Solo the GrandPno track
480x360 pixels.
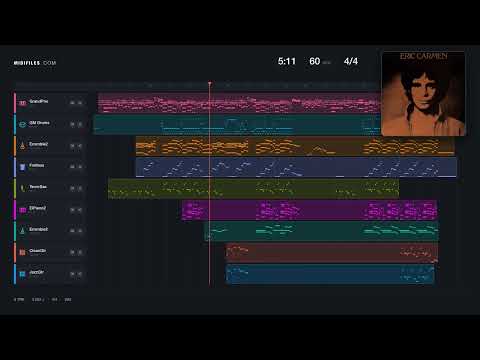click(x=80, y=103)
